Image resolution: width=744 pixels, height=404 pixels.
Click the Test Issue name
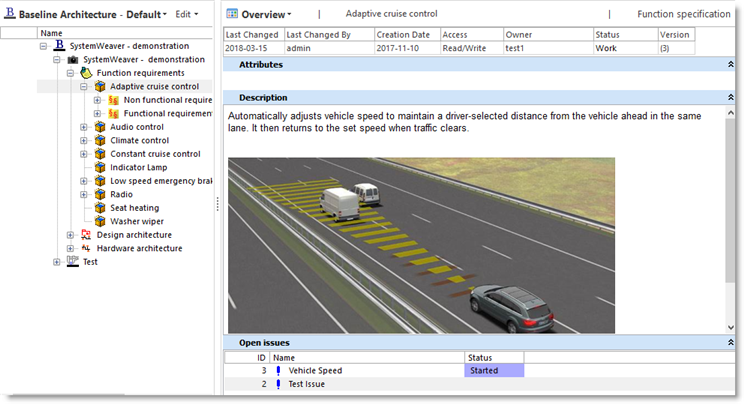coord(307,384)
